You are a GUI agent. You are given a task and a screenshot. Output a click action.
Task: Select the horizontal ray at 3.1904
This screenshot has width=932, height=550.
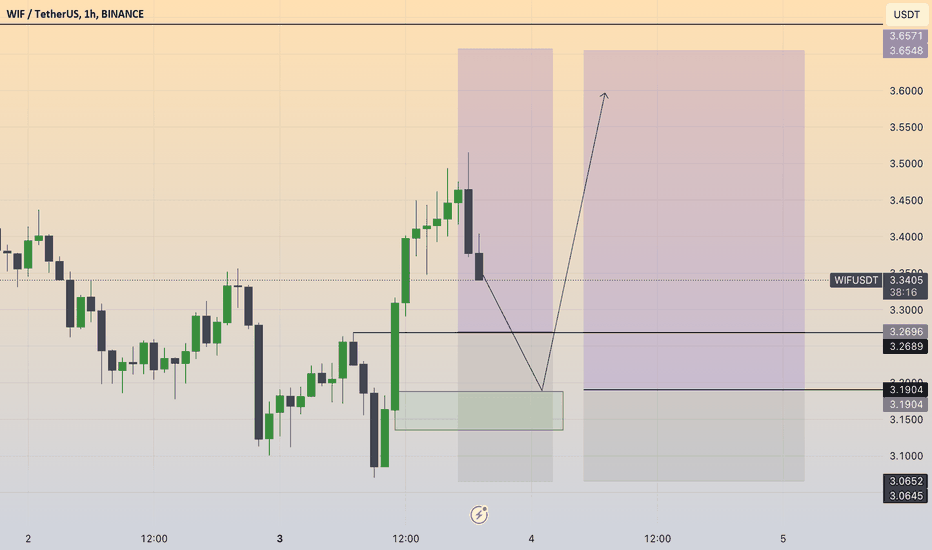click(733, 389)
